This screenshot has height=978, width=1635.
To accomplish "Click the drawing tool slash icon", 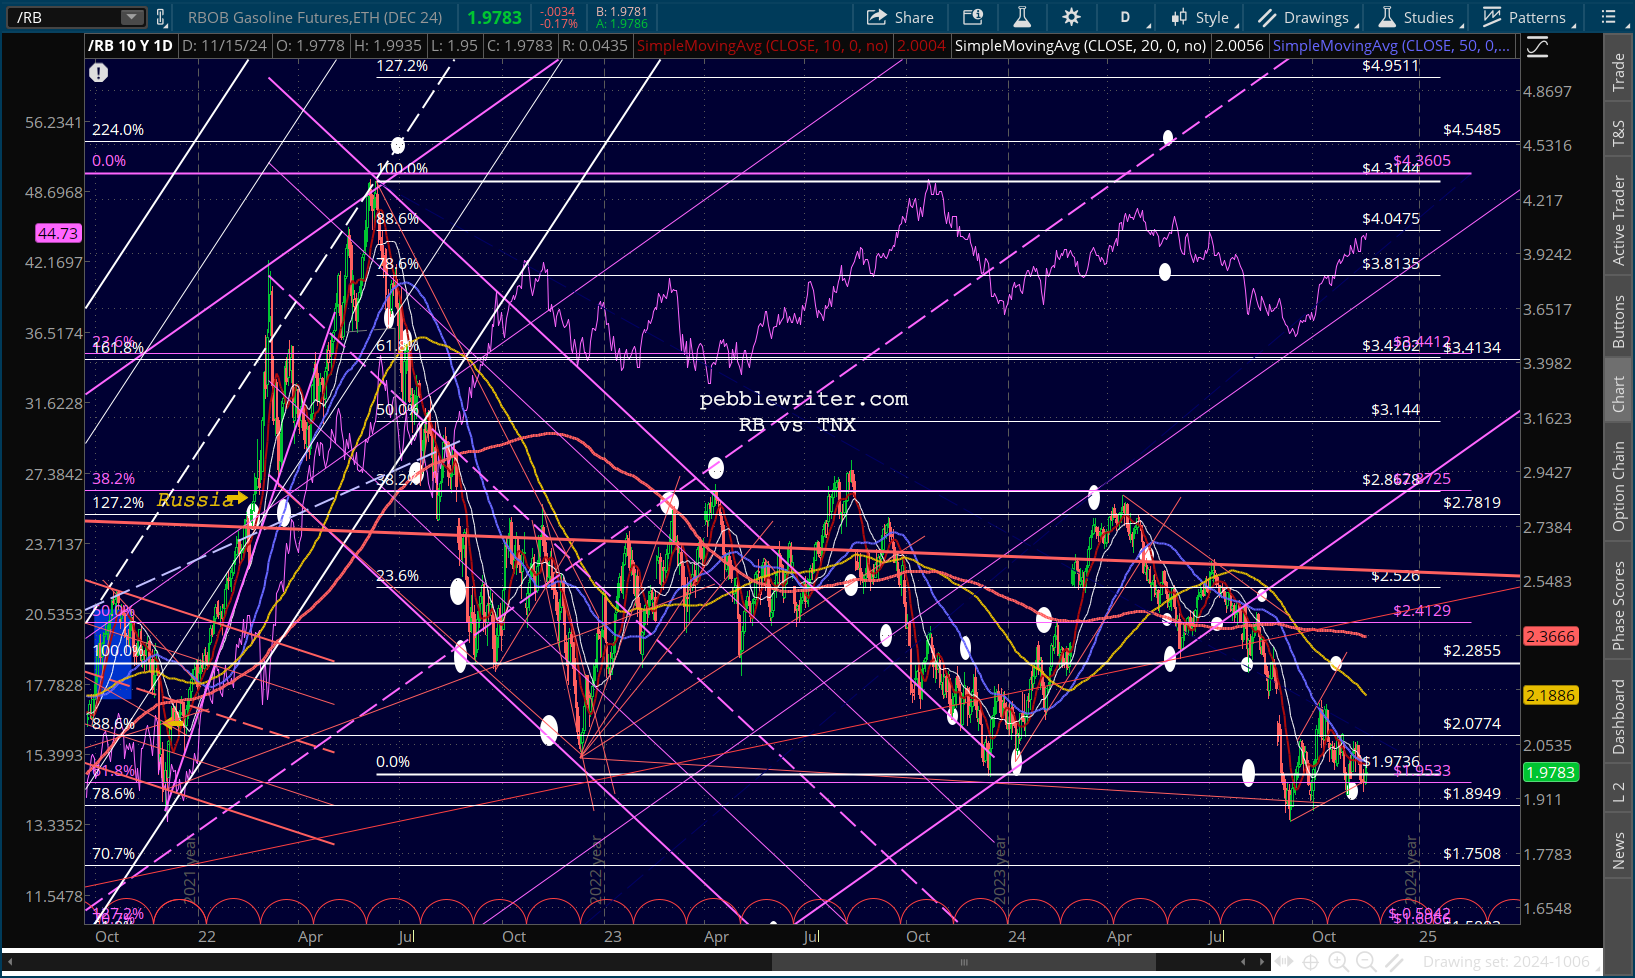I will (x=1393, y=962).
